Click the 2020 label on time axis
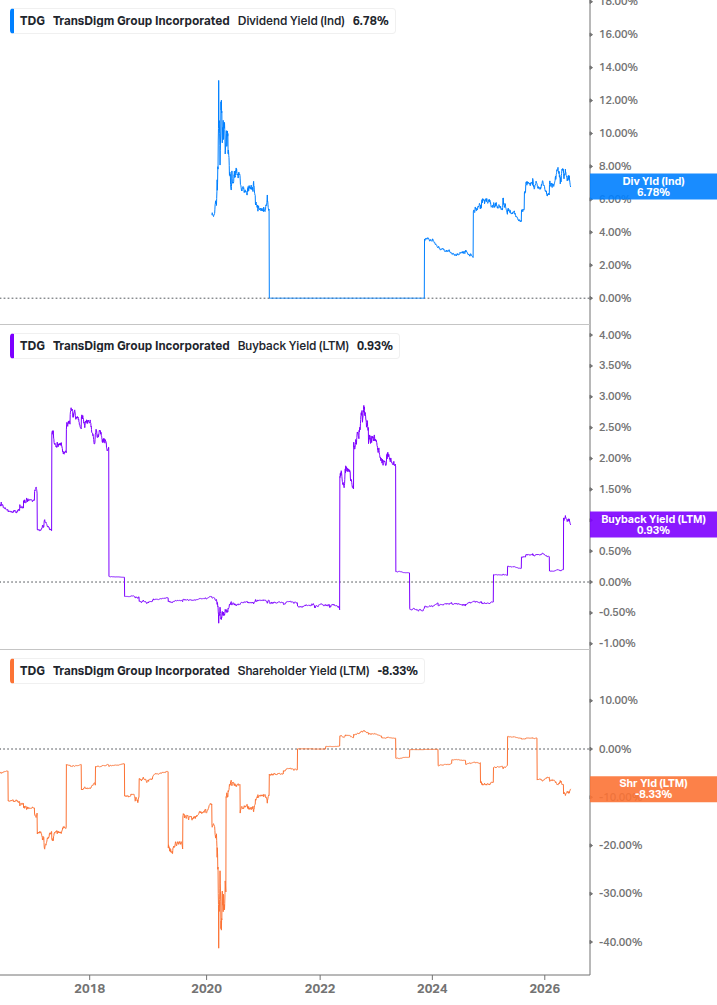This screenshot has width=717, height=1005. click(206, 988)
